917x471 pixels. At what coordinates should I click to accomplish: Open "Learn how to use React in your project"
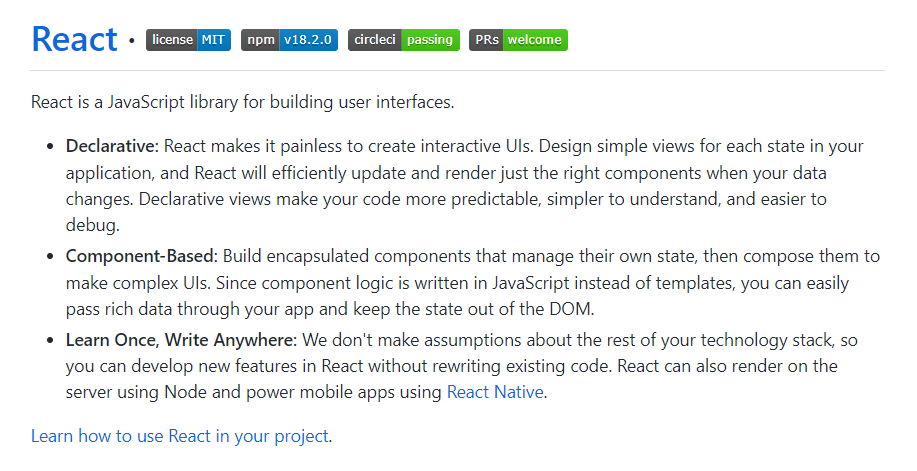click(x=180, y=436)
